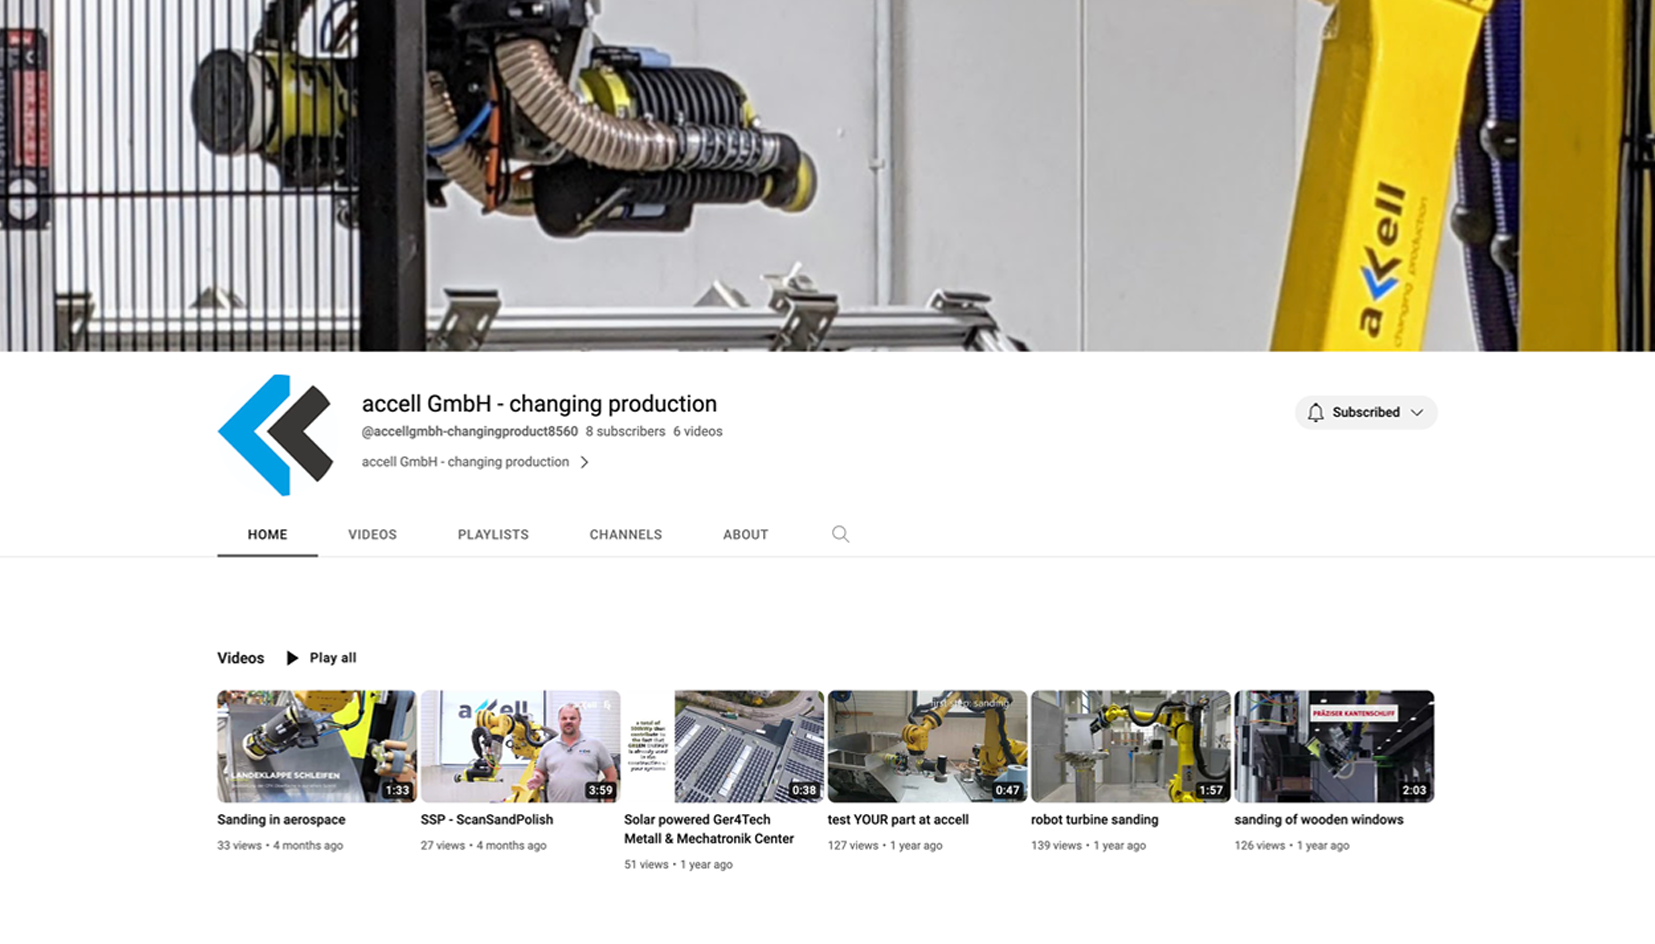
Task: Click the test YOUR part thumbnail
Action: 927,746
